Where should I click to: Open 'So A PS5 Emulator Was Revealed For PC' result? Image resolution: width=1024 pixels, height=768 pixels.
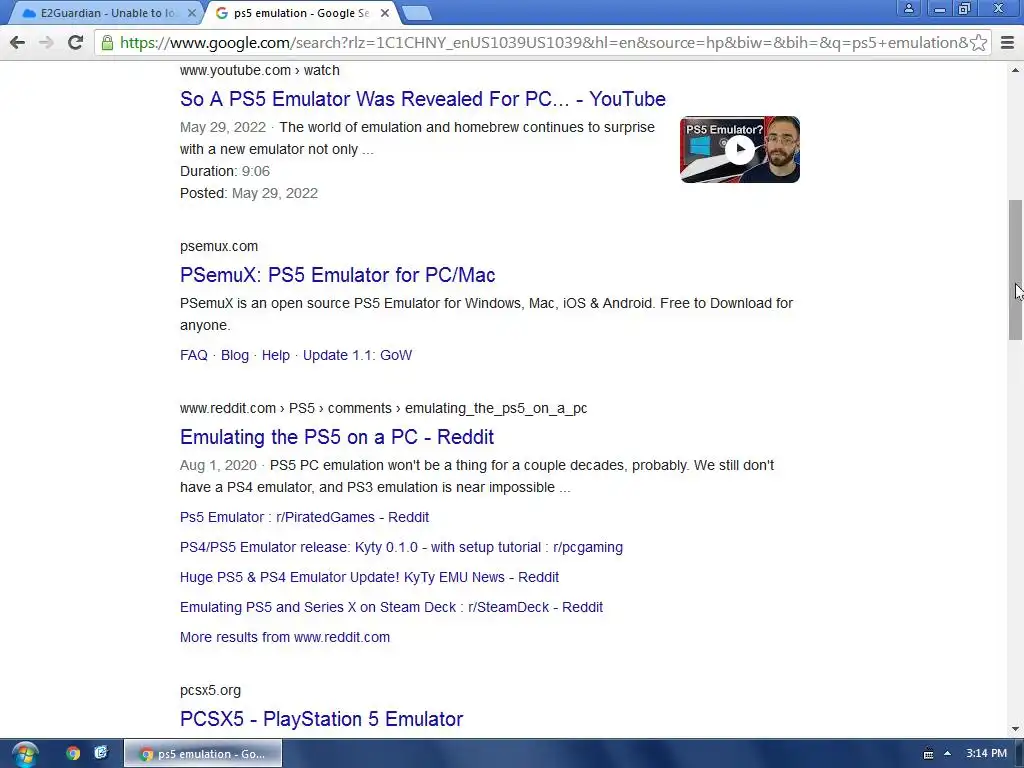pyautogui.click(x=423, y=99)
